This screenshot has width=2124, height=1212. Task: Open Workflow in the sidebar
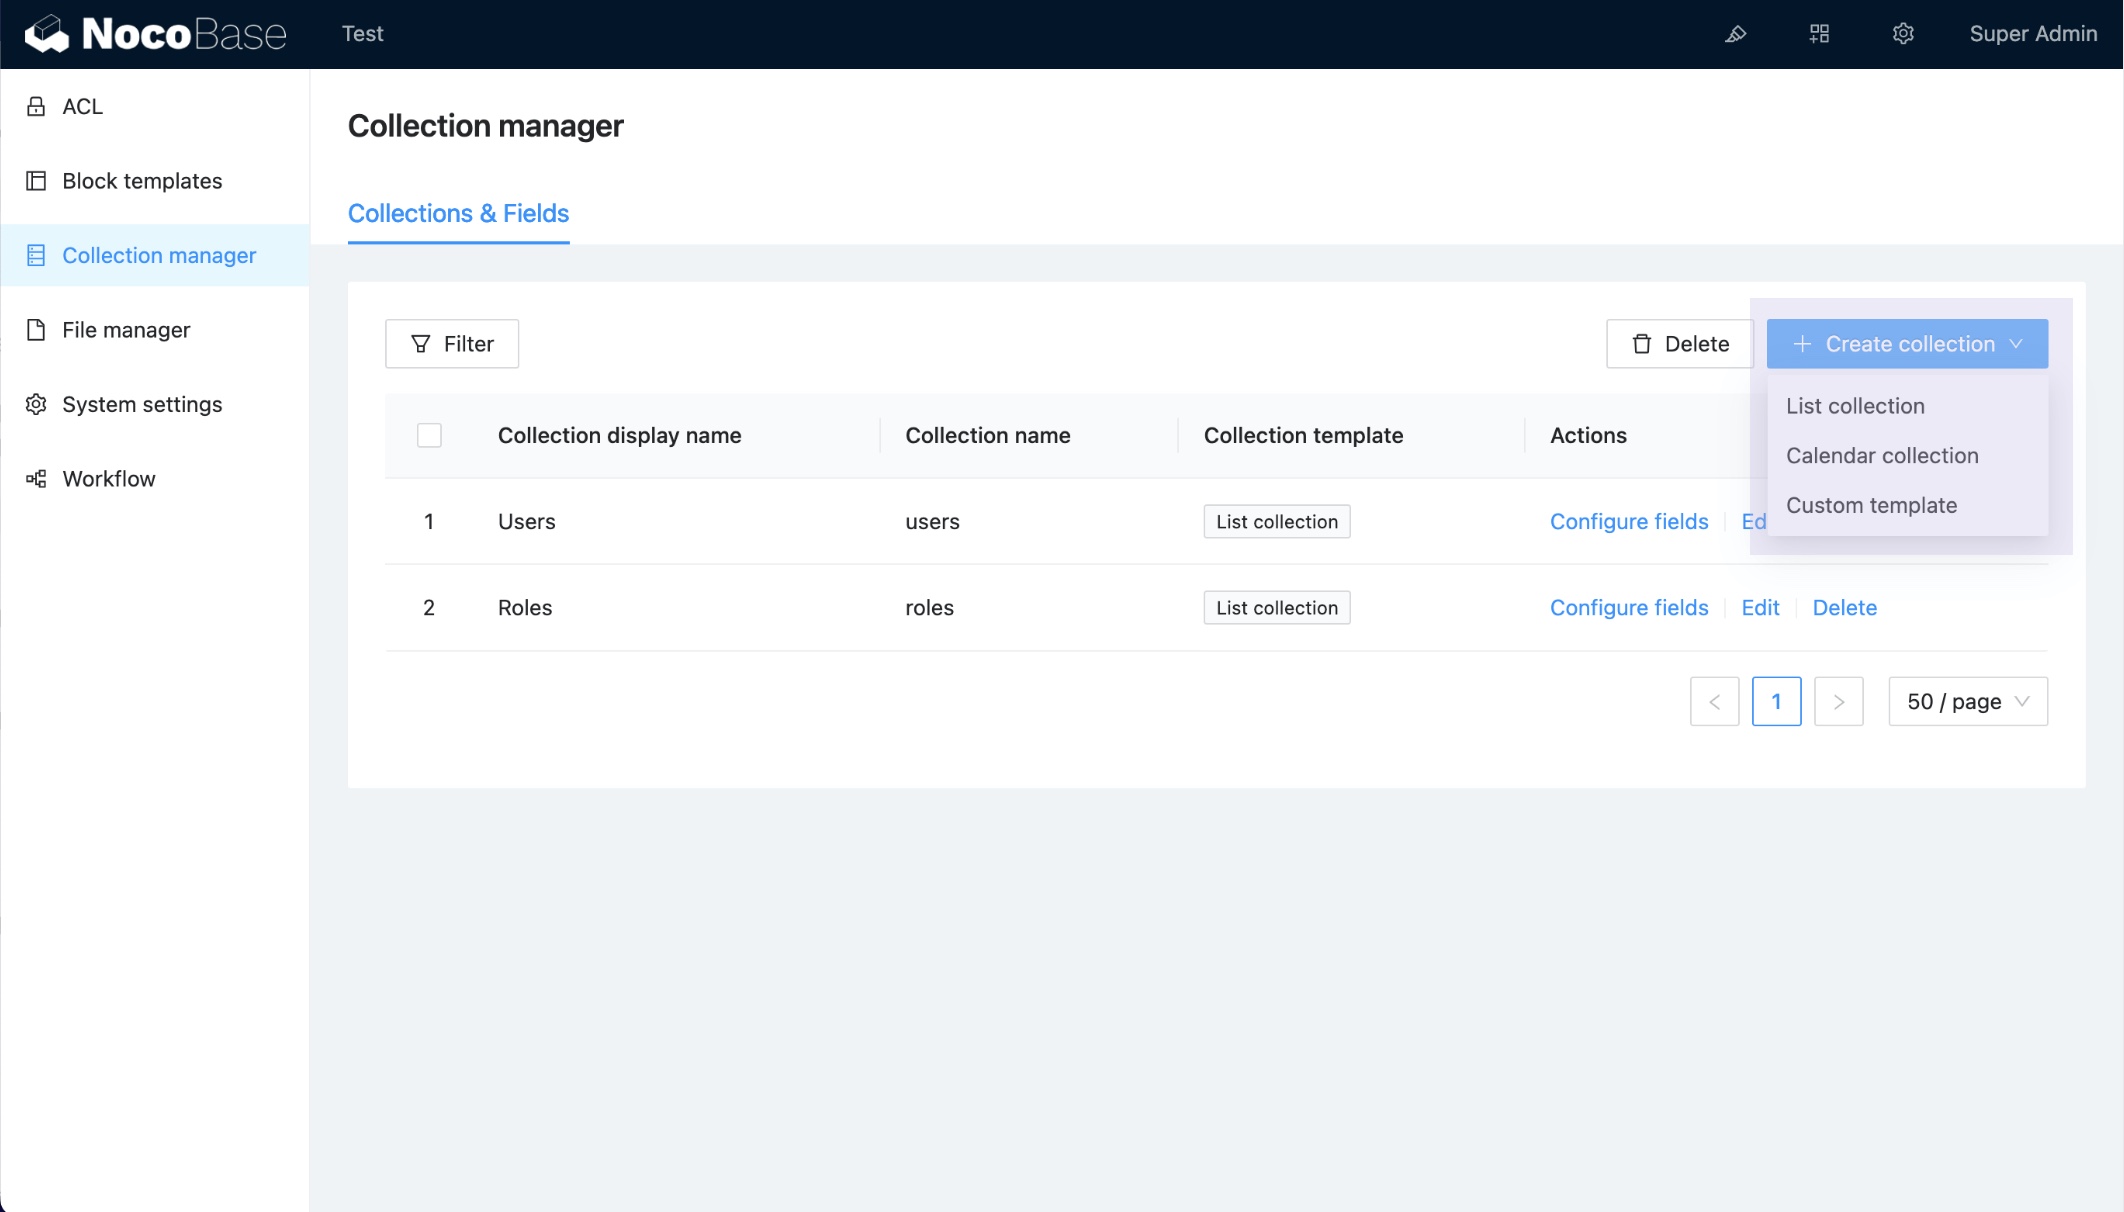click(109, 479)
